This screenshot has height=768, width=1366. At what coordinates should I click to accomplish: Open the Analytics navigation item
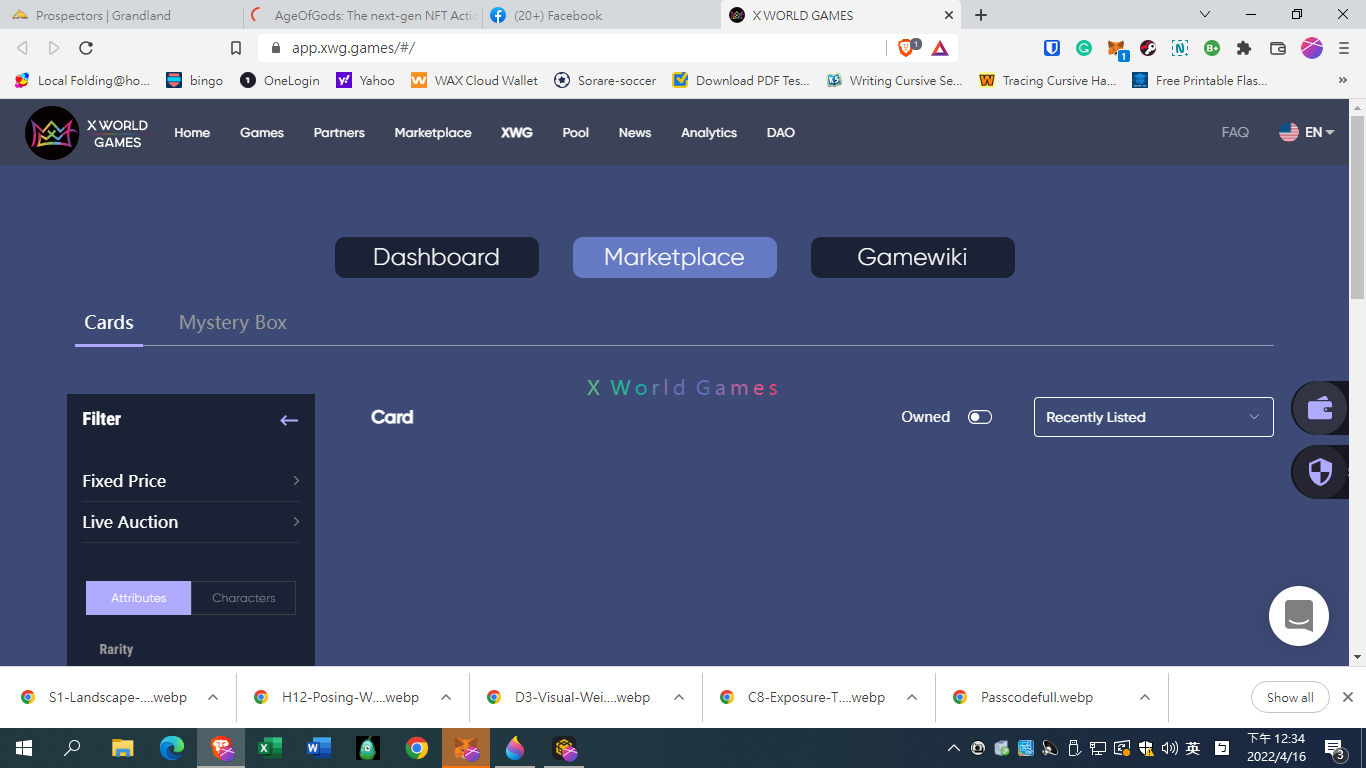[709, 132]
